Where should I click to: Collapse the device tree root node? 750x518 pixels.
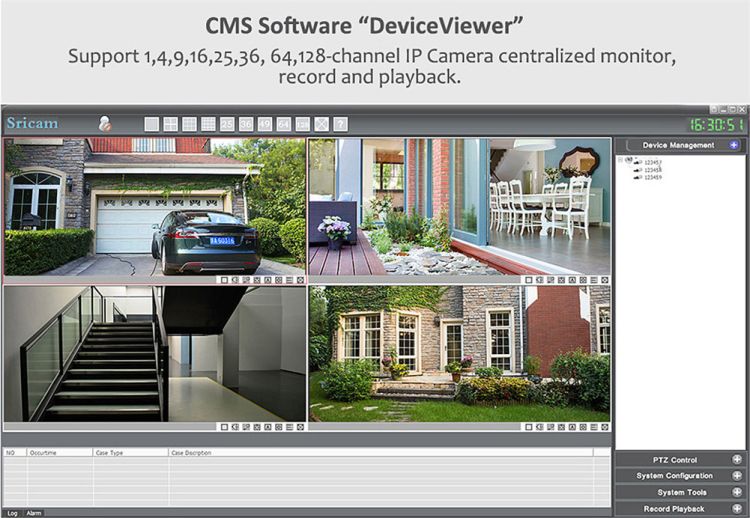click(x=620, y=160)
